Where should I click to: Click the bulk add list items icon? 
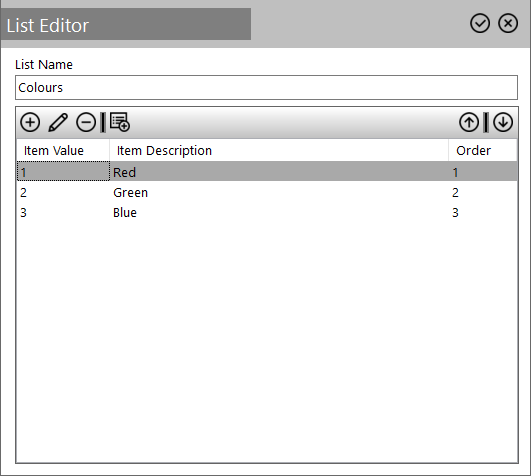click(120, 122)
